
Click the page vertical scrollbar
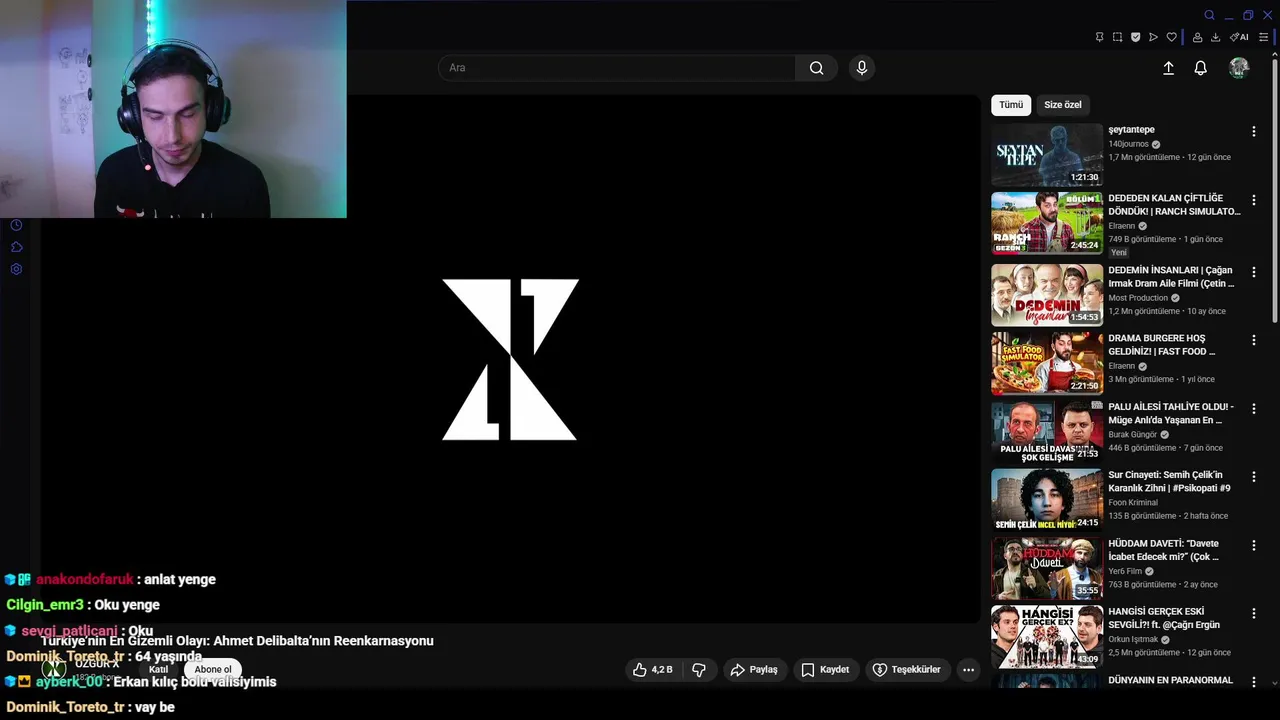click(1275, 190)
